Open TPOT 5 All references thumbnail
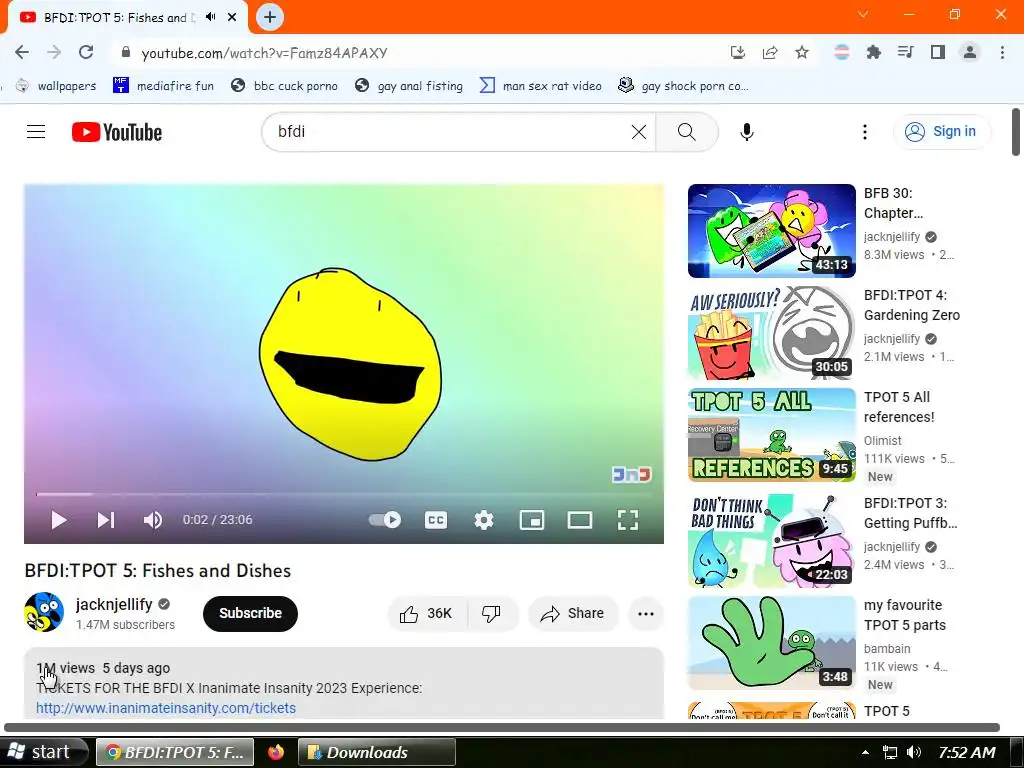 [x=771, y=435]
